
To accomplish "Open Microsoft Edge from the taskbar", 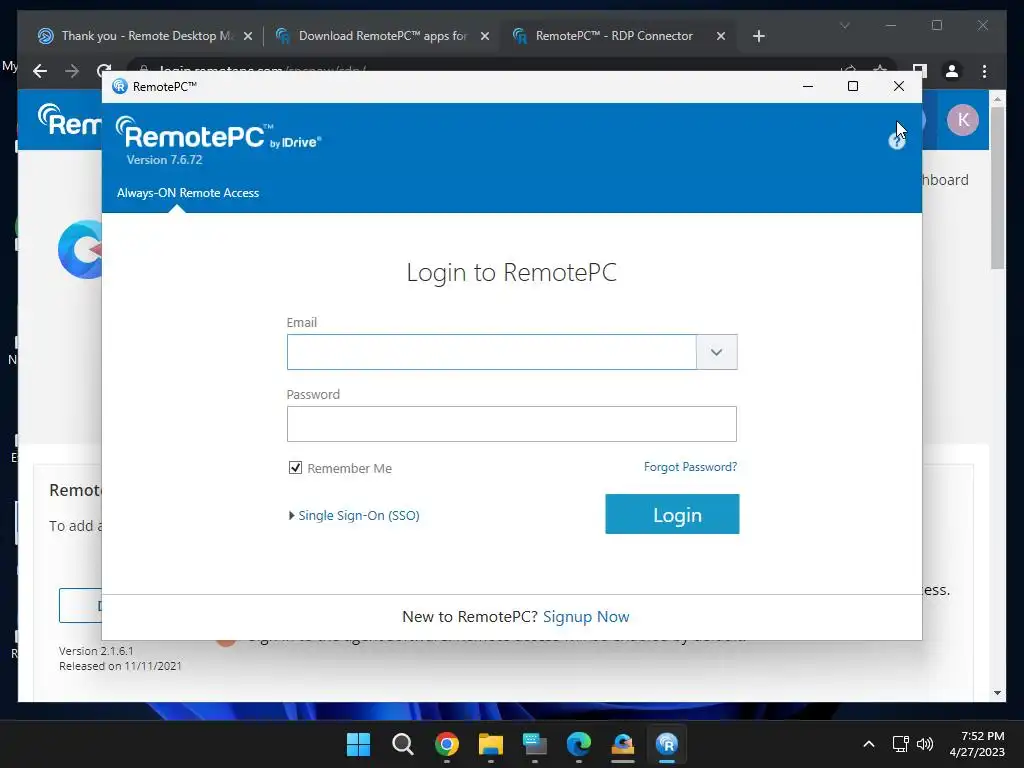I will pos(579,744).
